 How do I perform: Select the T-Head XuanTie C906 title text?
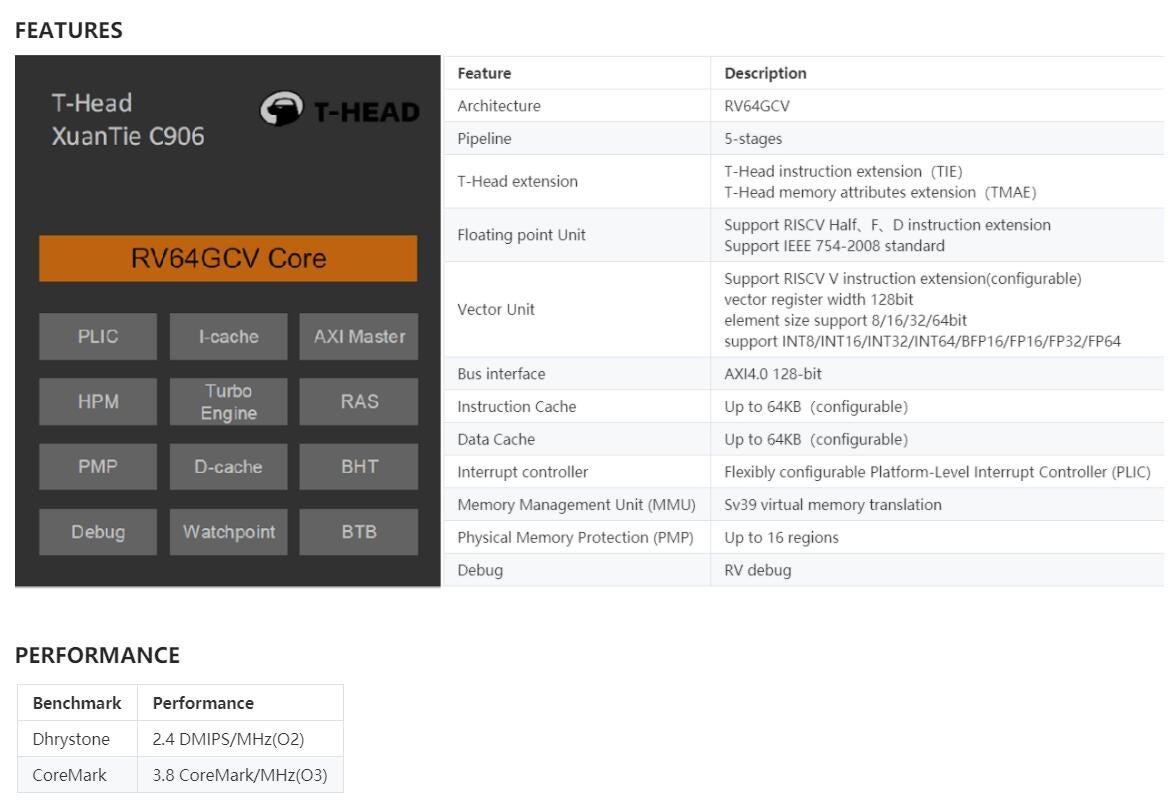[x=127, y=120]
